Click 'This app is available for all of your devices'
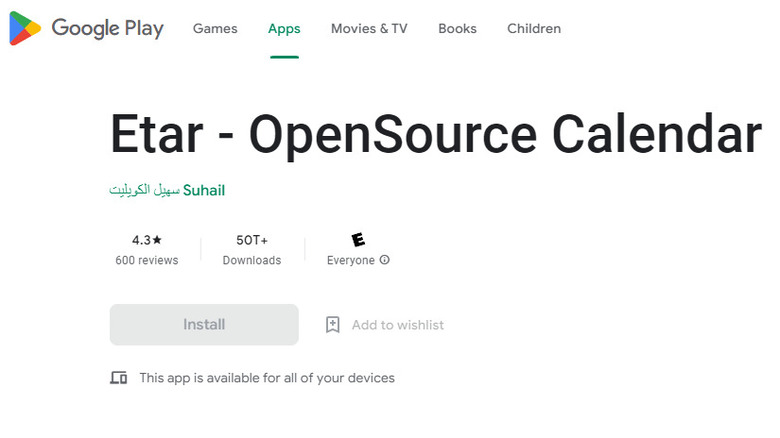This screenshot has height=438, width=780. pos(267,378)
